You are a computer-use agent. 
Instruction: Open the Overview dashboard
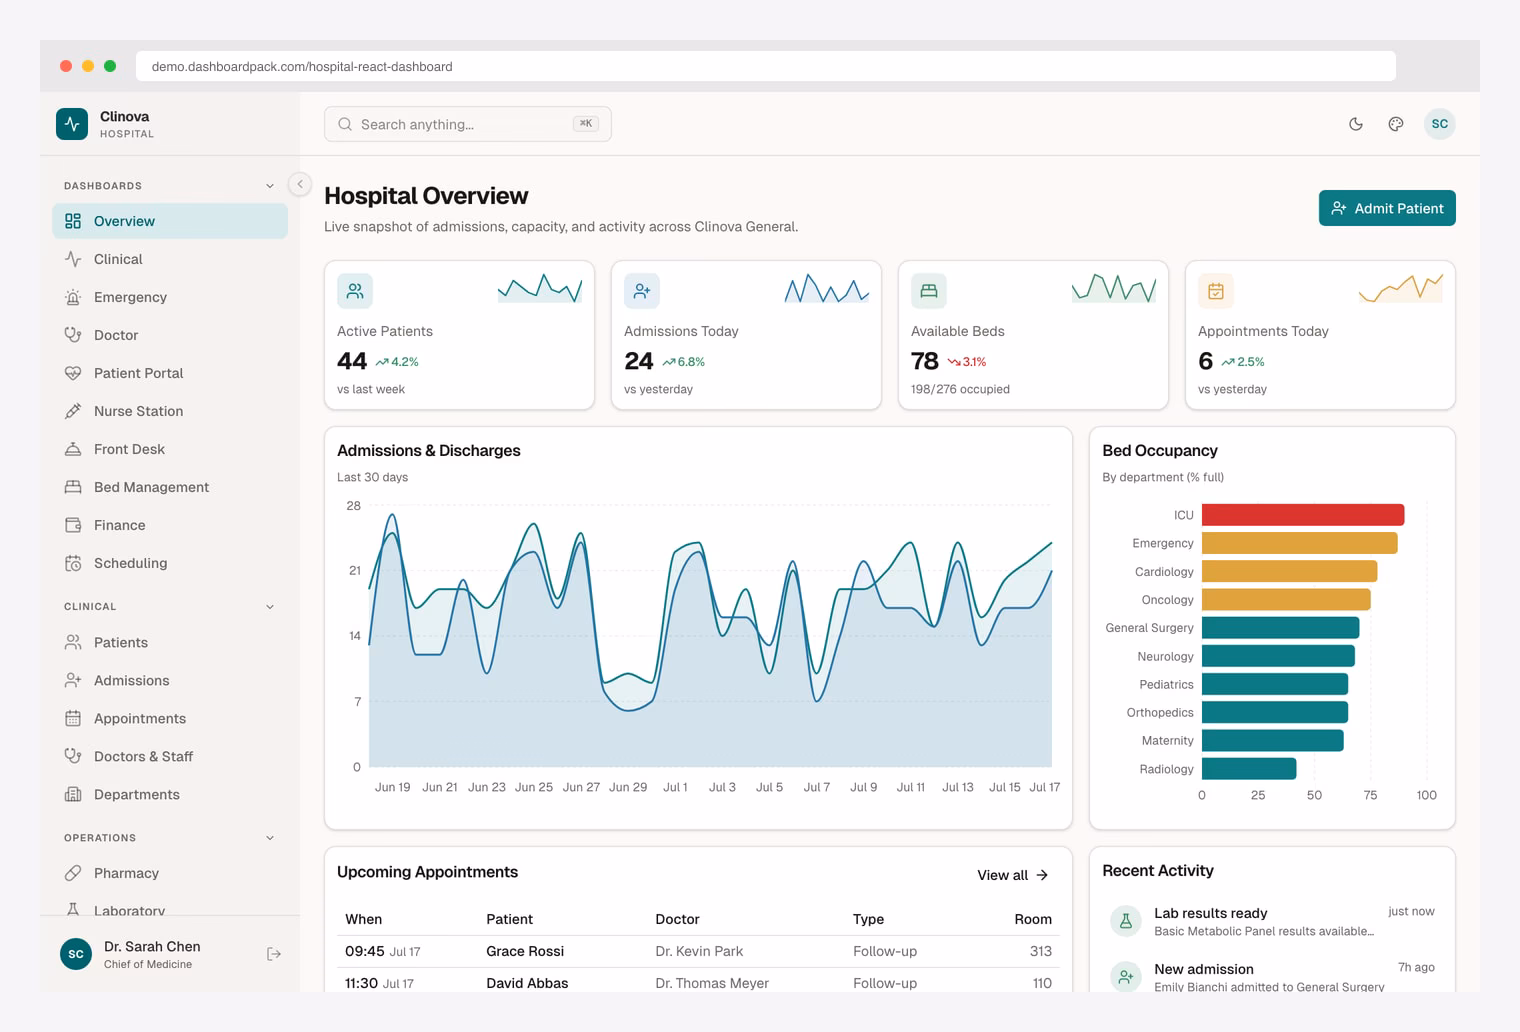point(170,221)
